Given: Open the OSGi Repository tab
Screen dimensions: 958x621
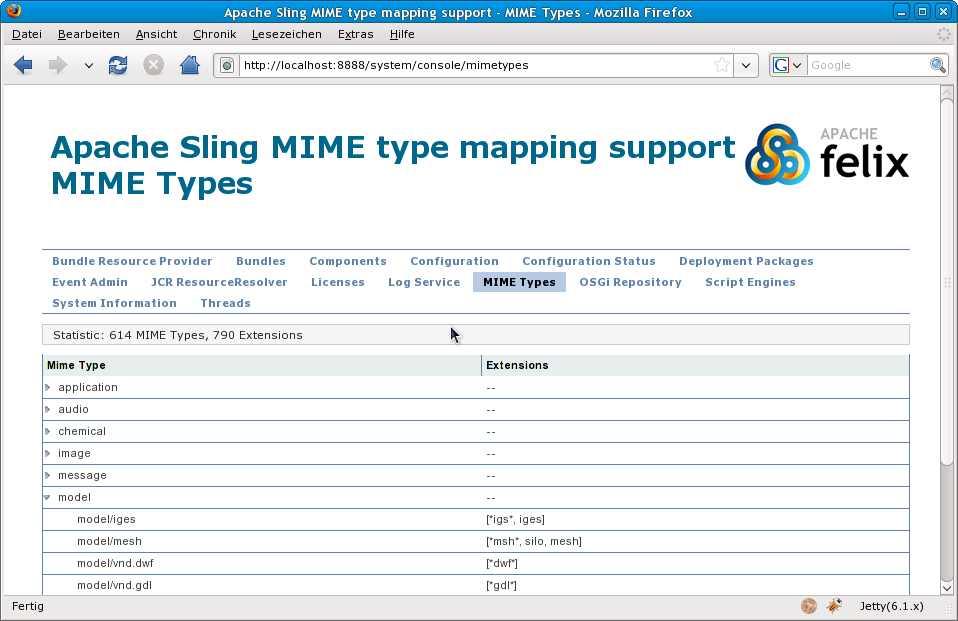Looking at the screenshot, I should tap(630, 282).
